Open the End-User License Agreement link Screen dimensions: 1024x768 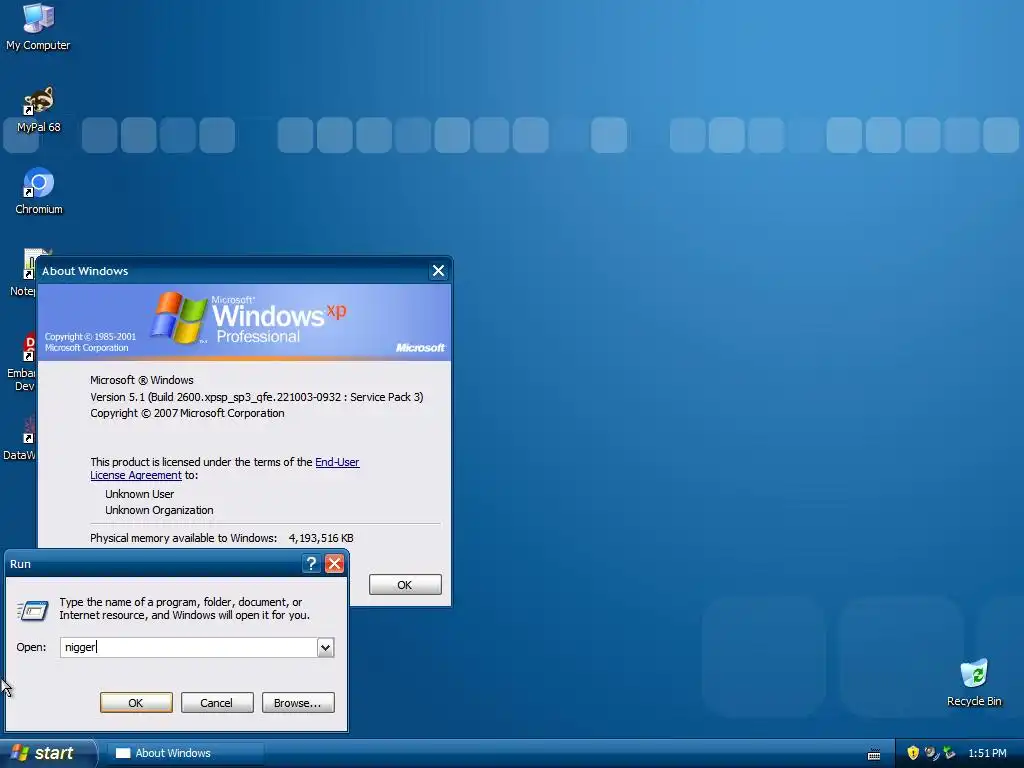pos(337,462)
